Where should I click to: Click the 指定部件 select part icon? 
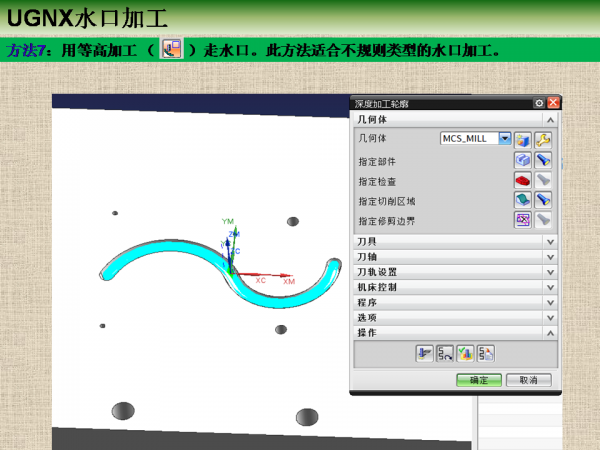[x=523, y=160]
